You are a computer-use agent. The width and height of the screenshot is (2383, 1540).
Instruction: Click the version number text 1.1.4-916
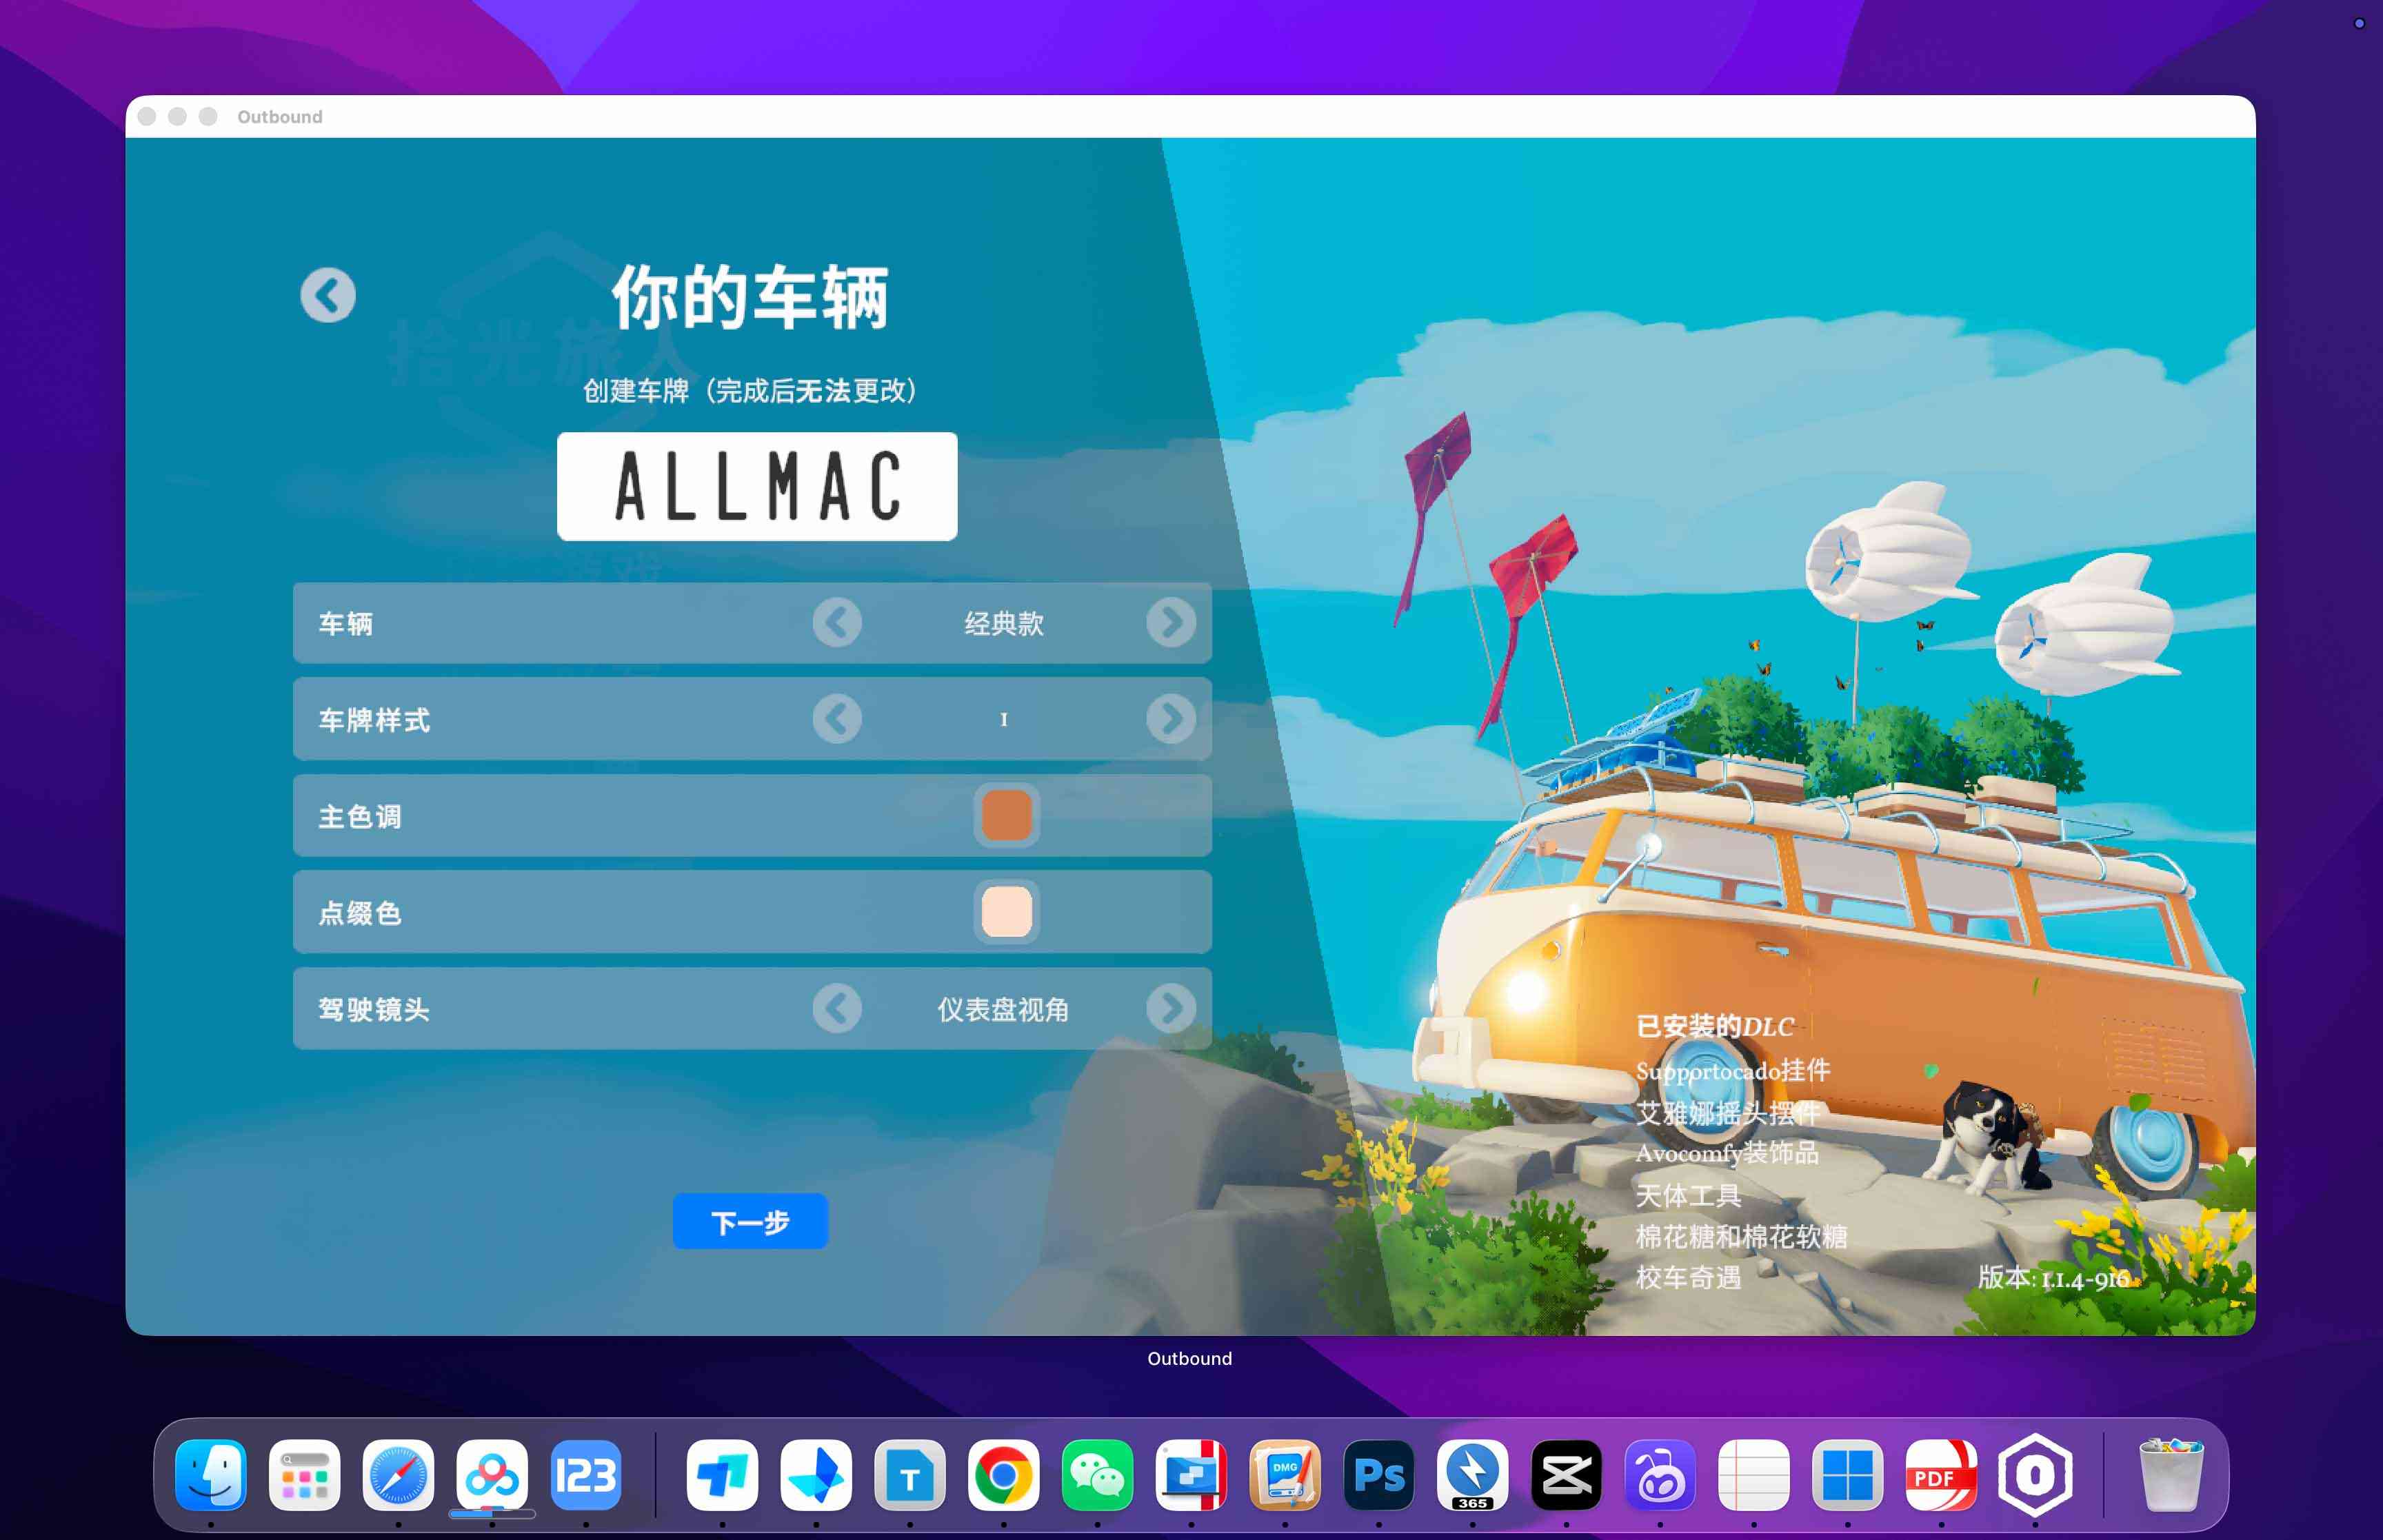tap(2085, 1279)
